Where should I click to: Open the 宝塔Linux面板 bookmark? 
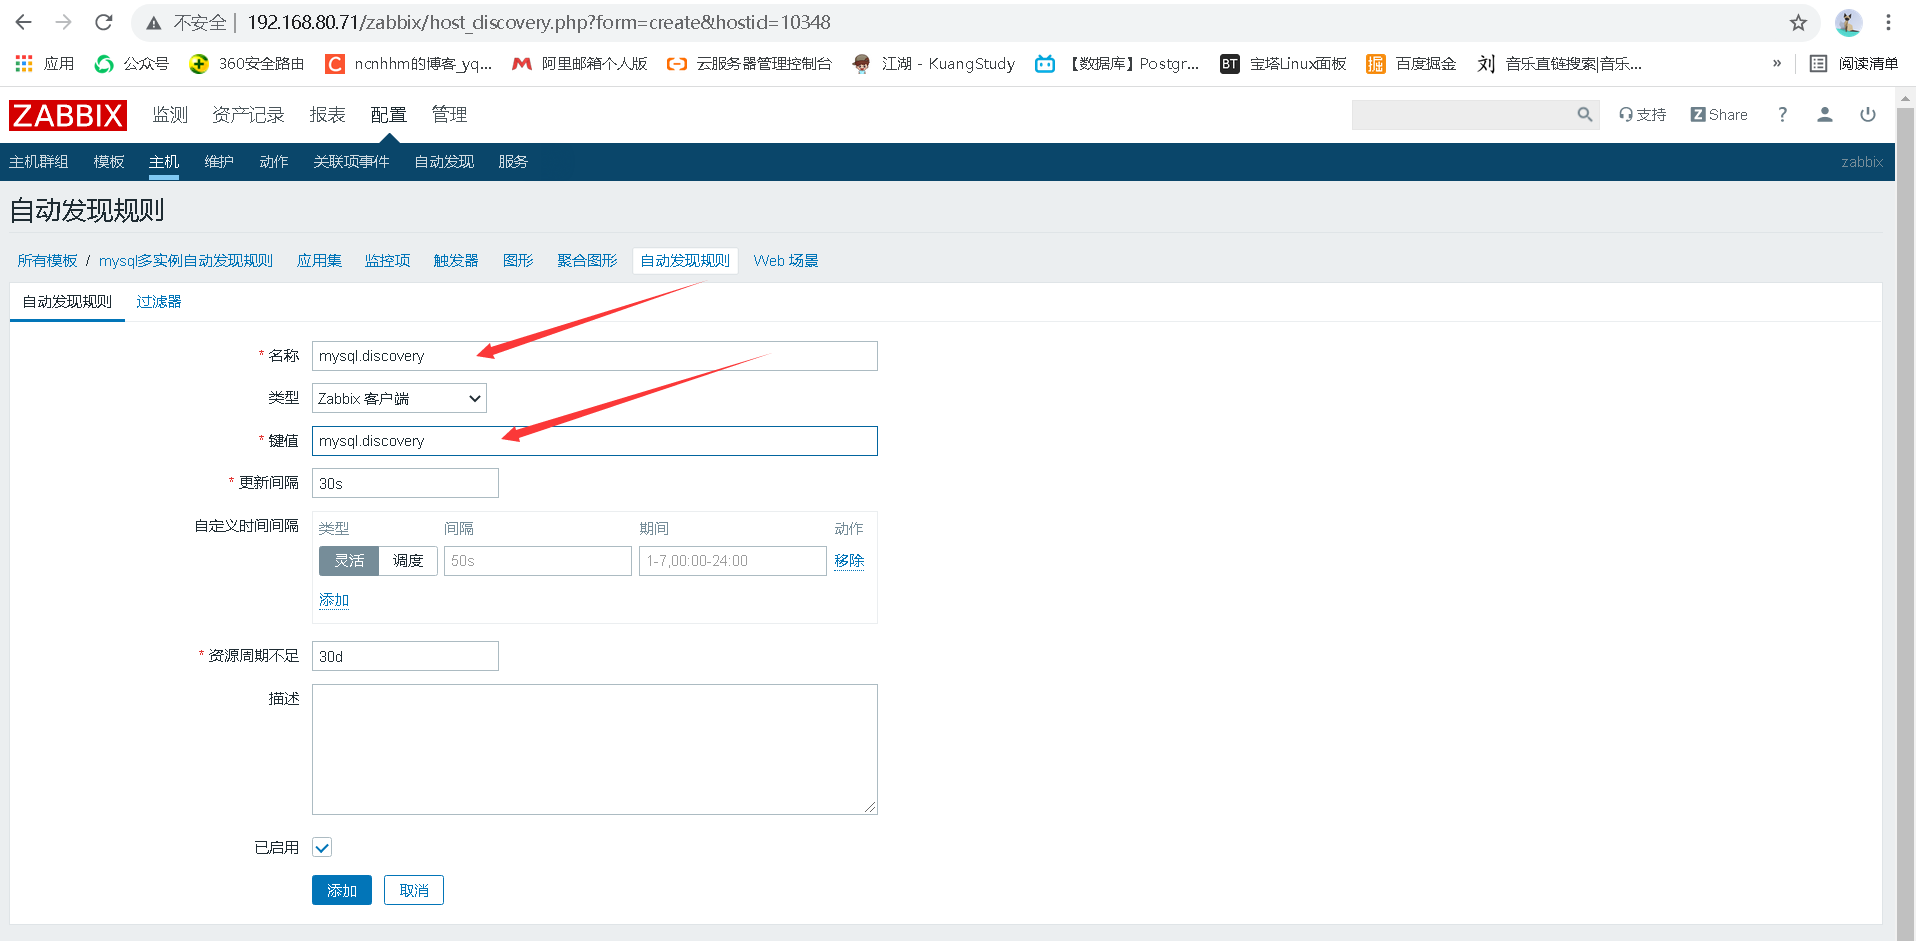[1284, 64]
